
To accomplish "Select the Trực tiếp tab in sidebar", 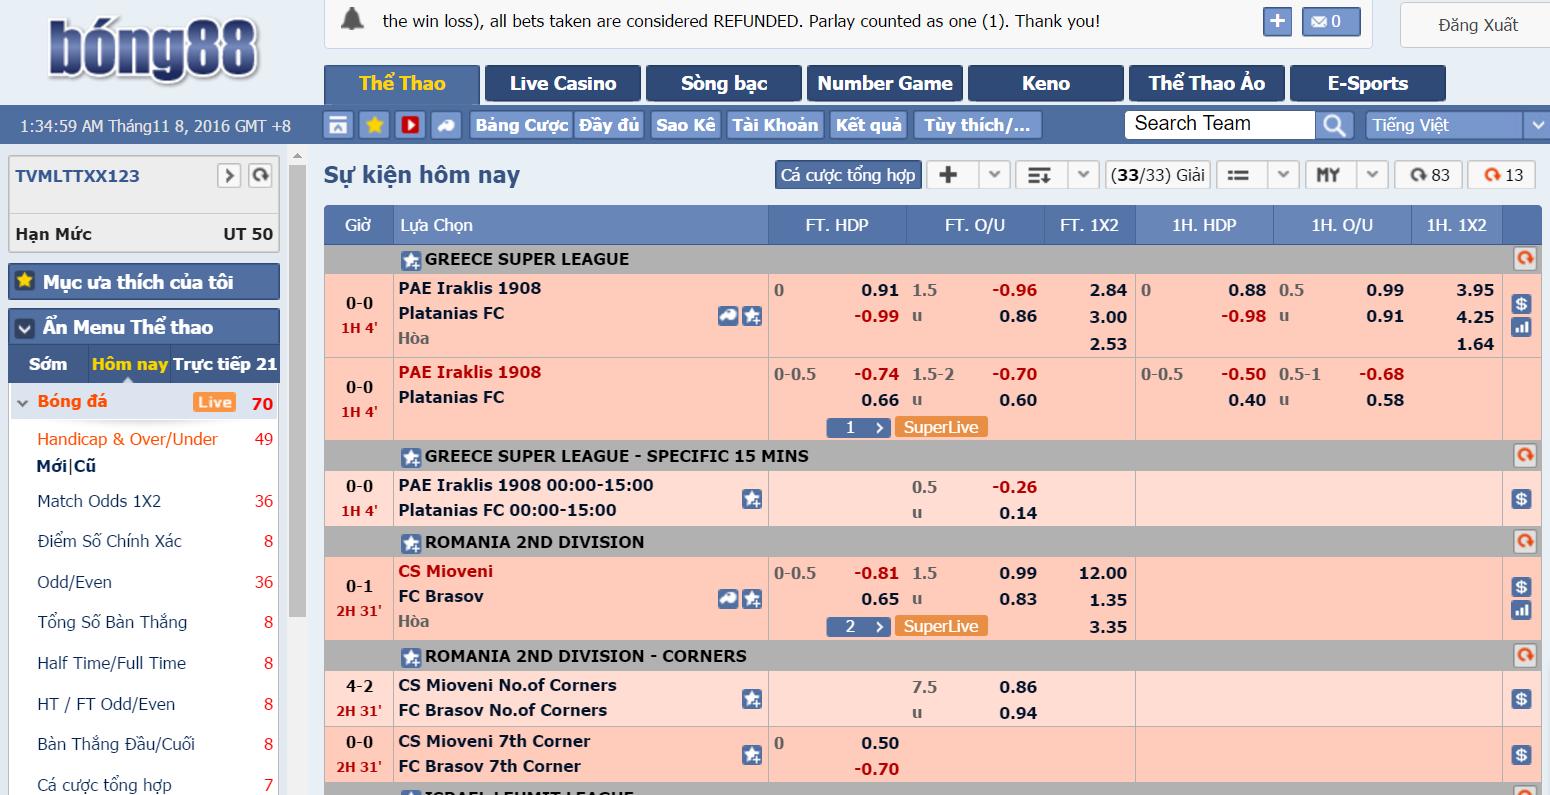I will click(225, 364).
